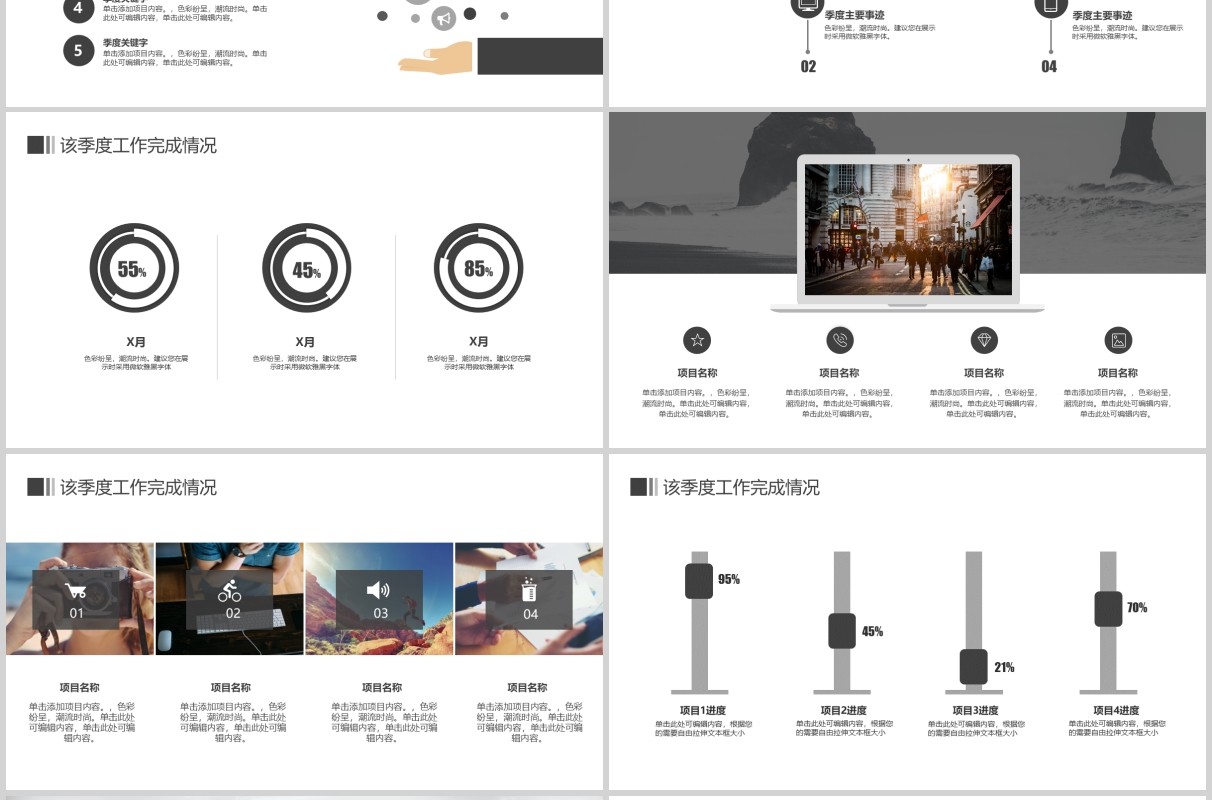1212x800 pixels.
Task: Open the desk keyboard photo tile 02
Action: (230, 599)
